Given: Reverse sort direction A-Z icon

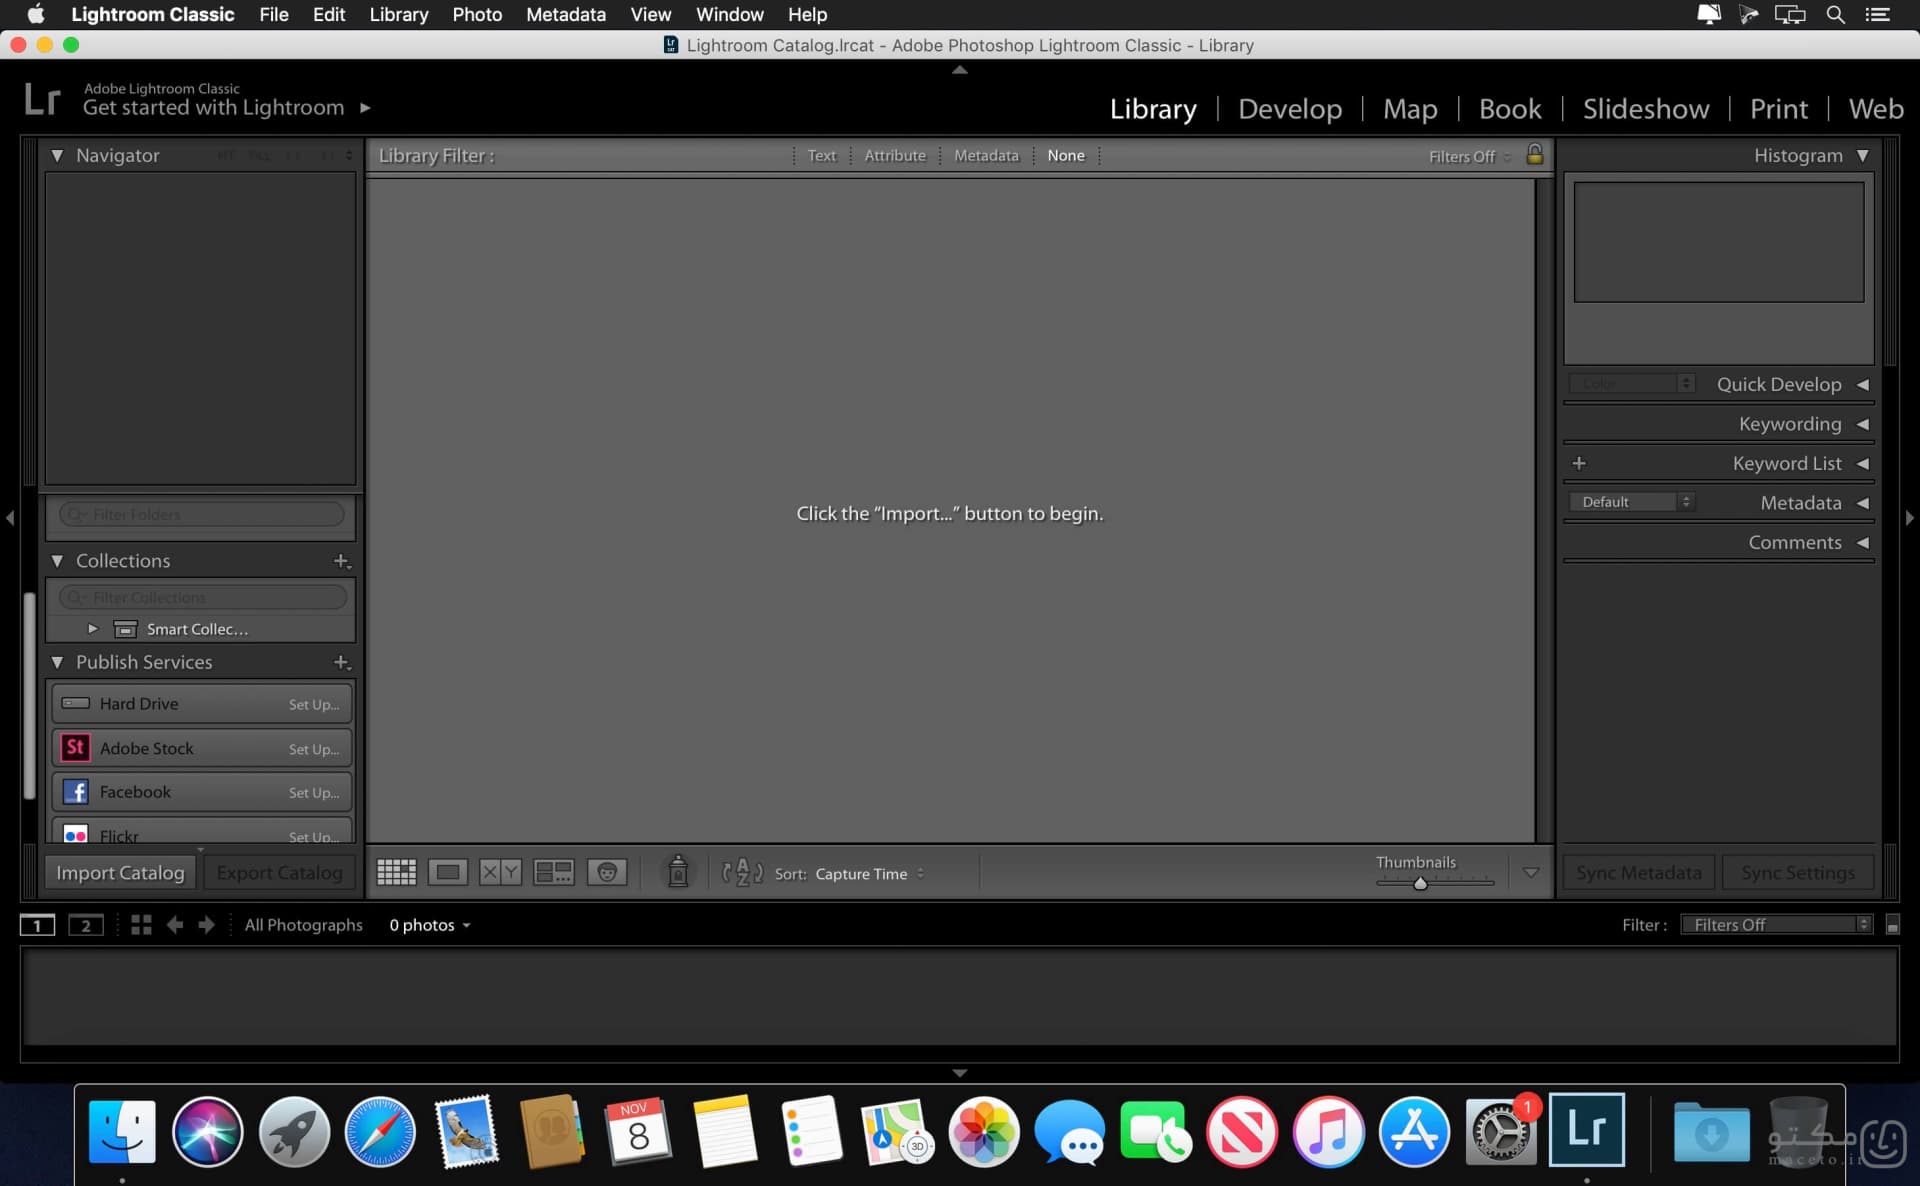Looking at the screenshot, I should click(x=742, y=872).
